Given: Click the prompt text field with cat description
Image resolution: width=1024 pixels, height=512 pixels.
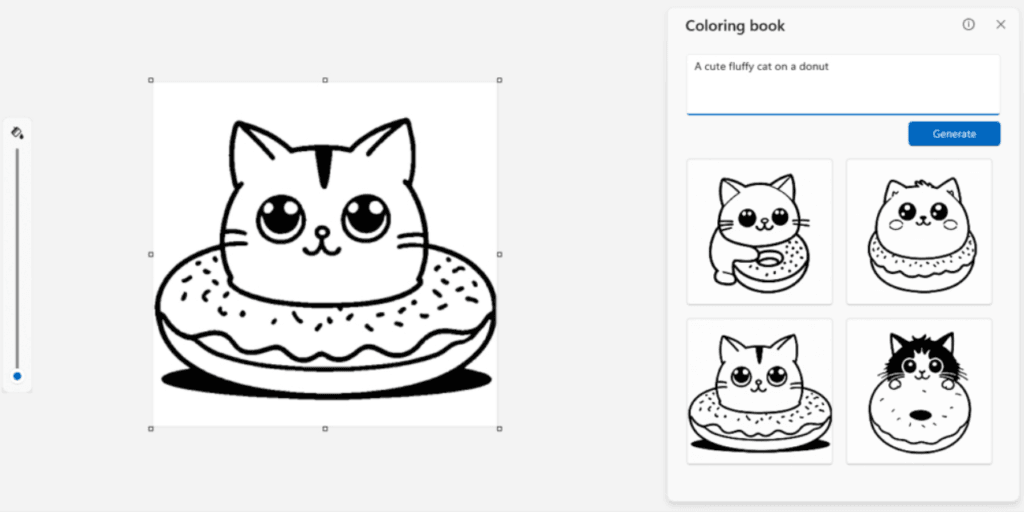Looking at the screenshot, I should (842, 84).
